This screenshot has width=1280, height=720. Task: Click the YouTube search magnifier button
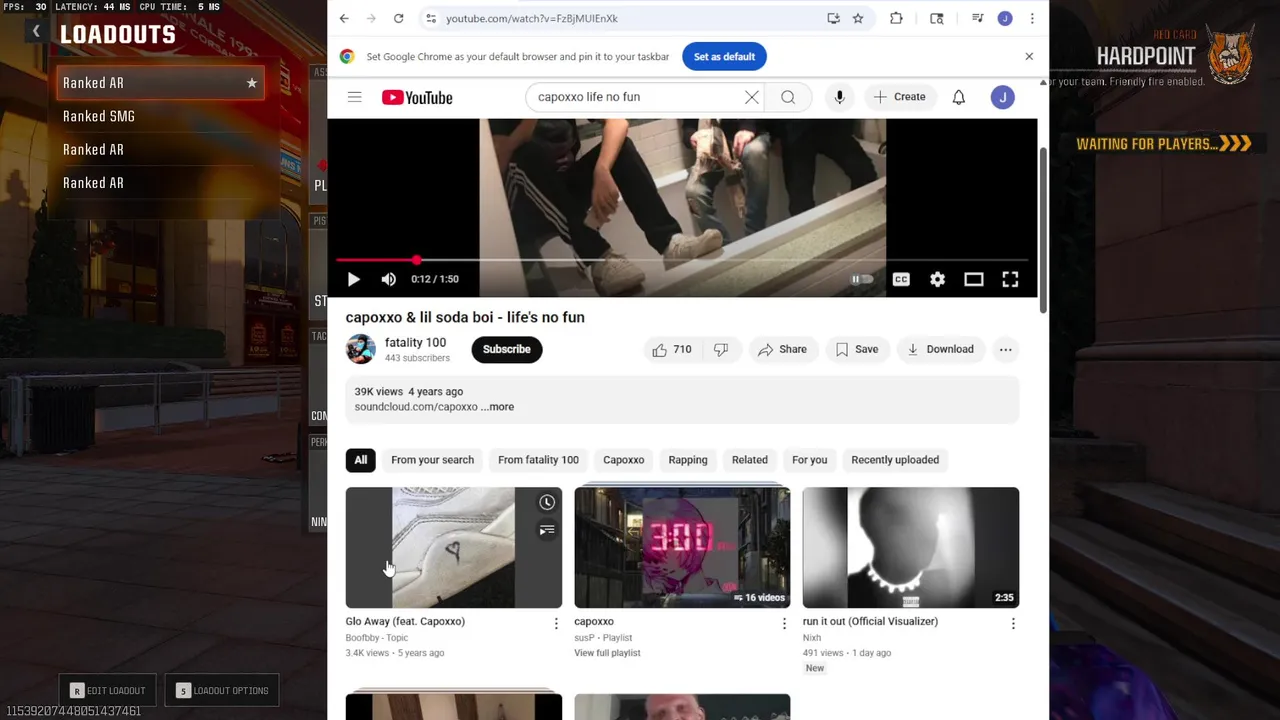tap(788, 97)
